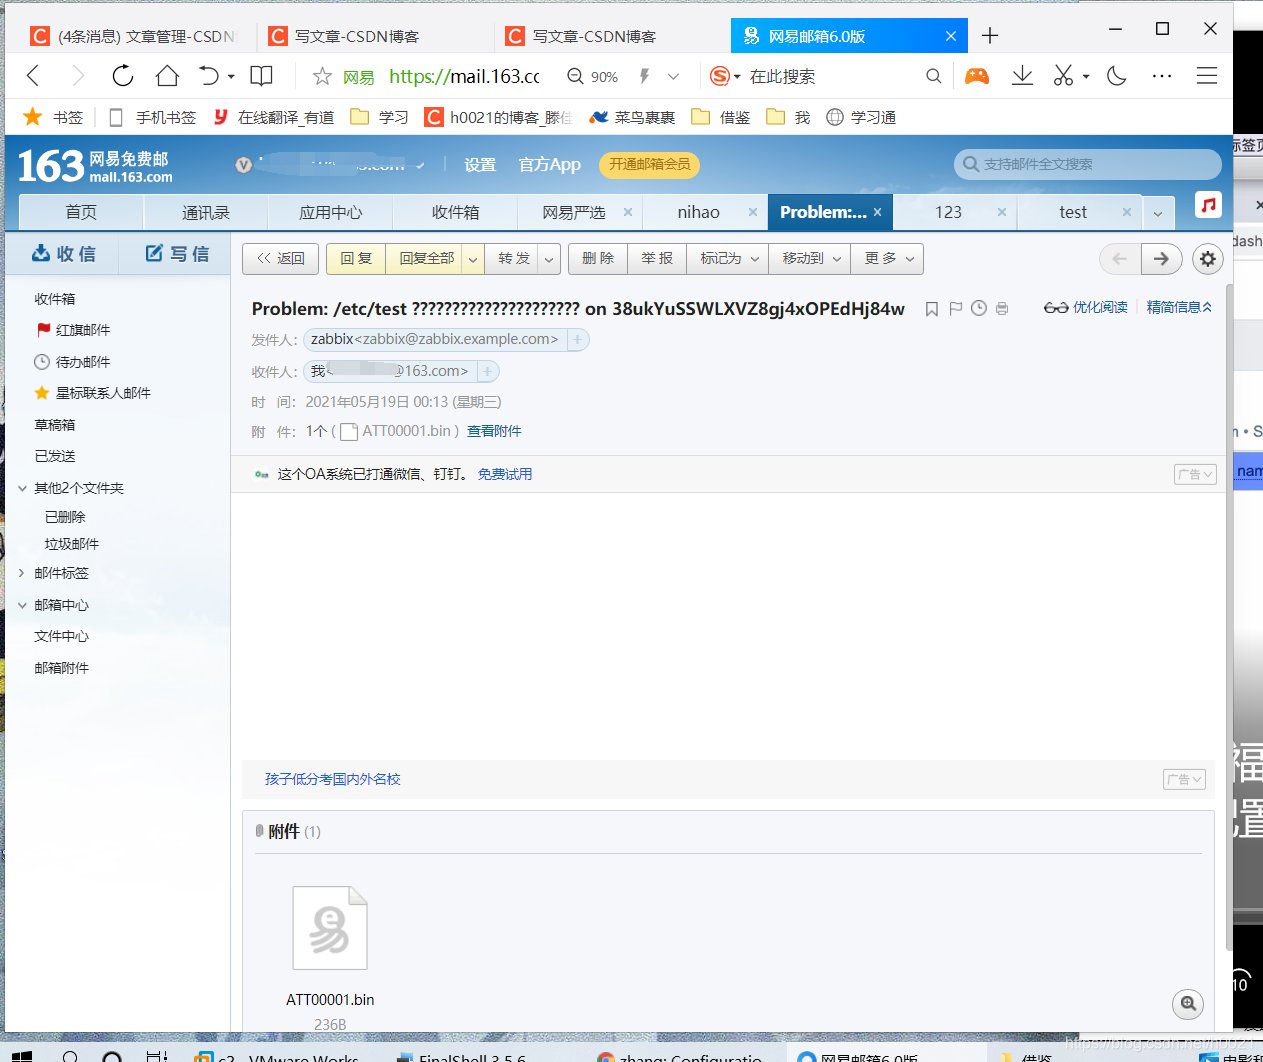
Task: Enable 优化阅读 mode
Action: coord(1086,307)
